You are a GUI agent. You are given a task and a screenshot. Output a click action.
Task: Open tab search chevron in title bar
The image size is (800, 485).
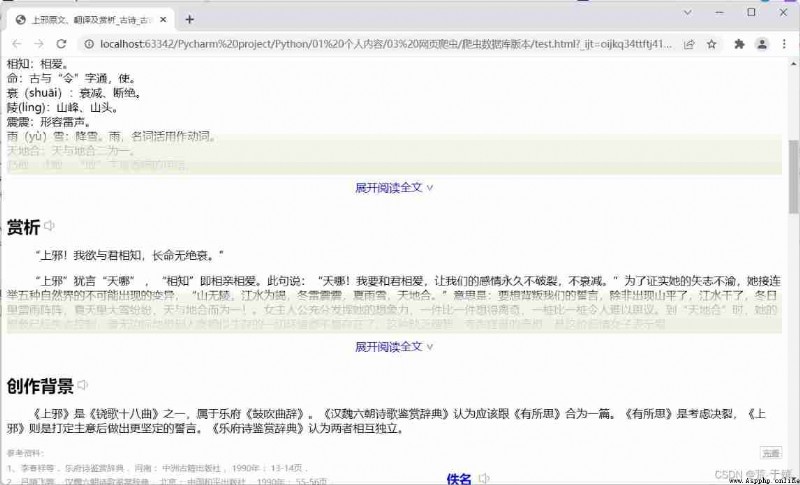click(688, 12)
